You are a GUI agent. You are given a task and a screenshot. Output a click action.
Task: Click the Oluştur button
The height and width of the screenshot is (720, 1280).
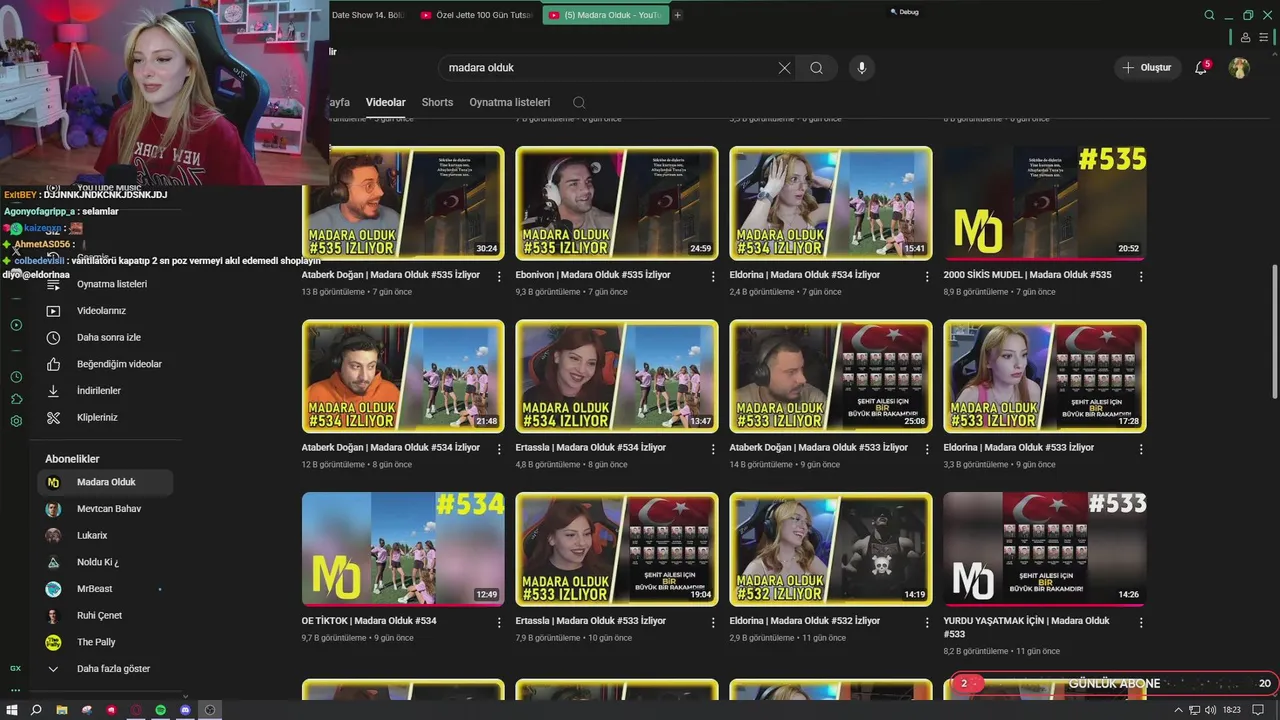pyautogui.click(x=1146, y=68)
